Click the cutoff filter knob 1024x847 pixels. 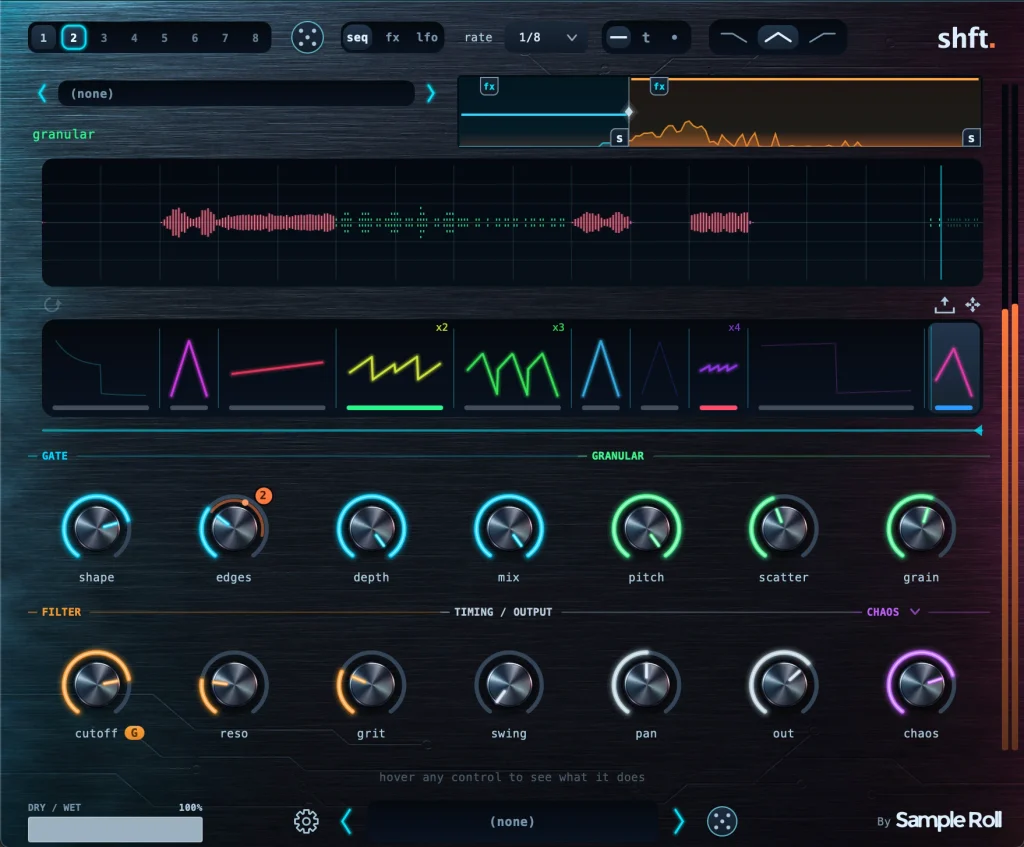pos(97,684)
